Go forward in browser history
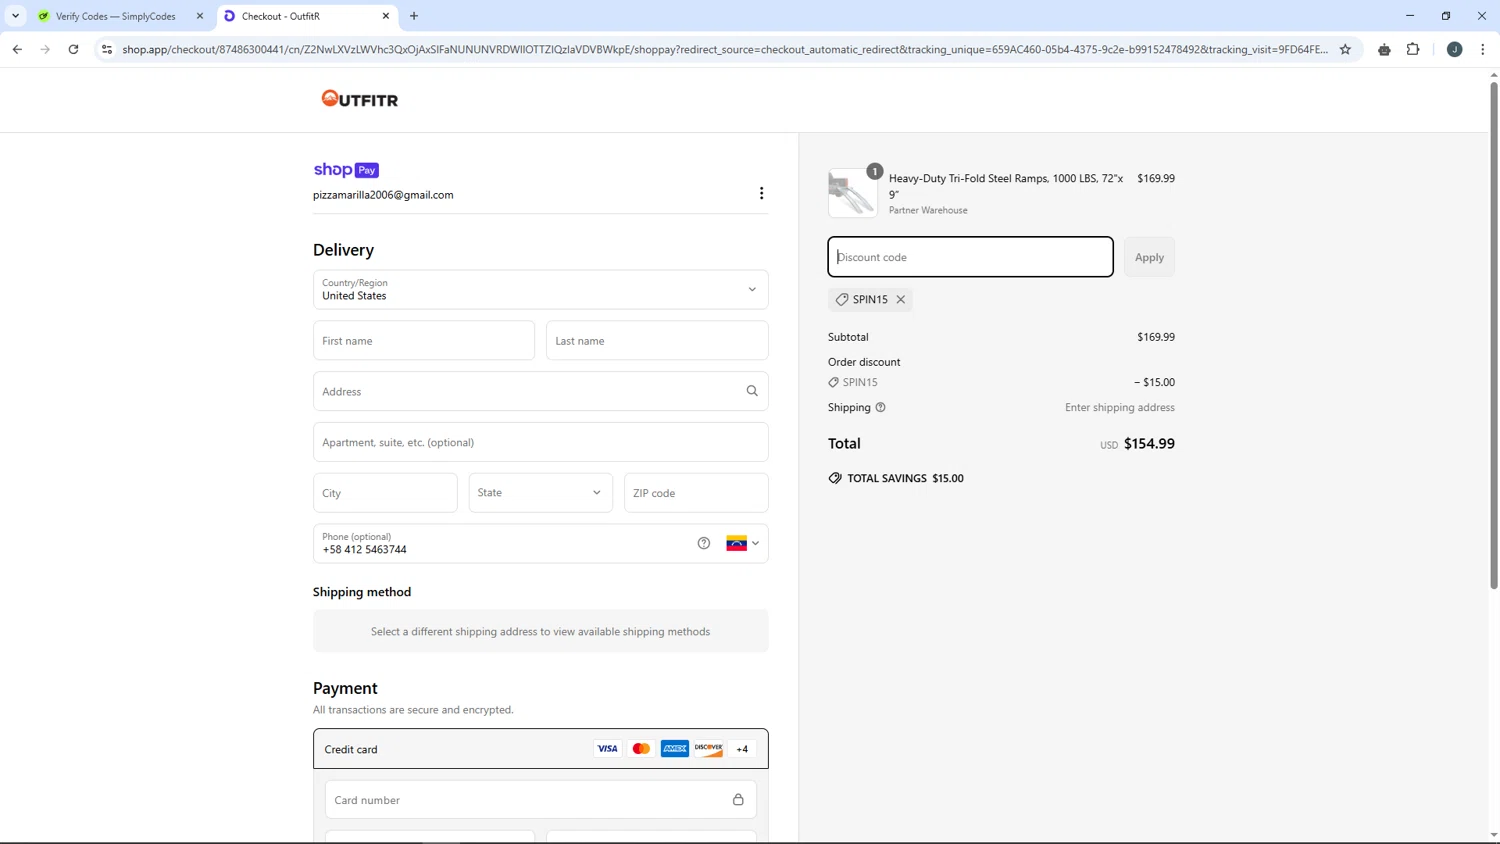1500x844 pixels. click(x=45, y=49)
